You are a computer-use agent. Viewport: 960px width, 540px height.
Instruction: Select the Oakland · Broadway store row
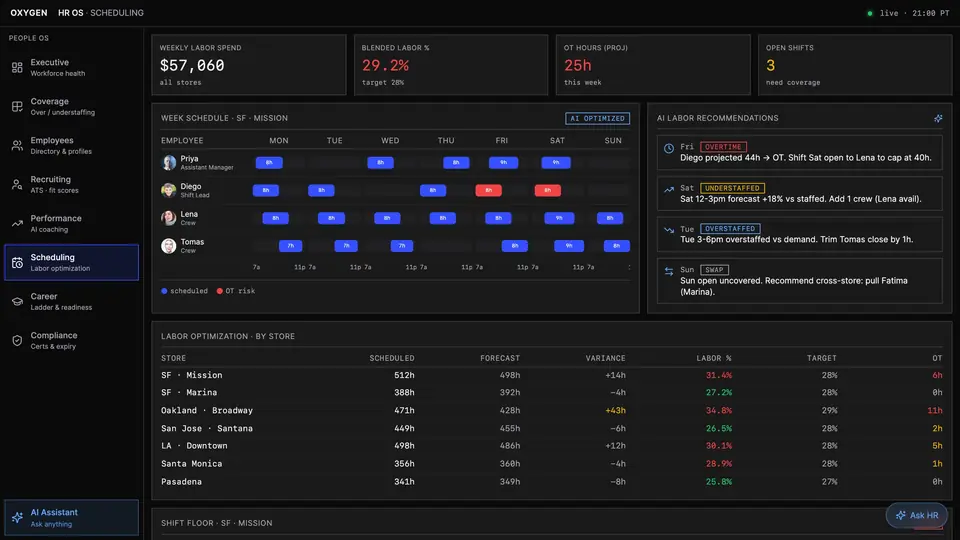551,410
